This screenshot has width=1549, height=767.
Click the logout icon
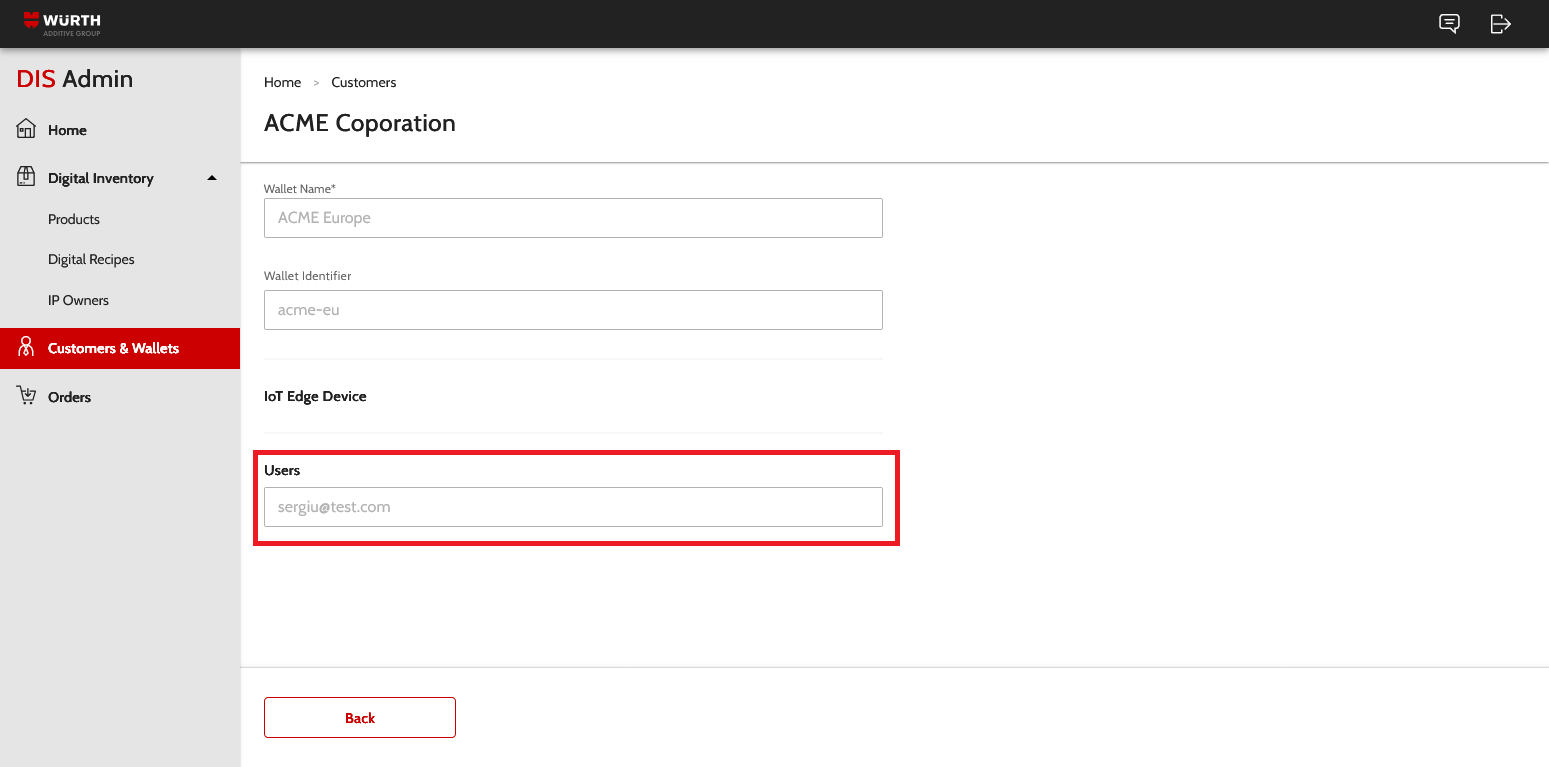coord(1500,24)
